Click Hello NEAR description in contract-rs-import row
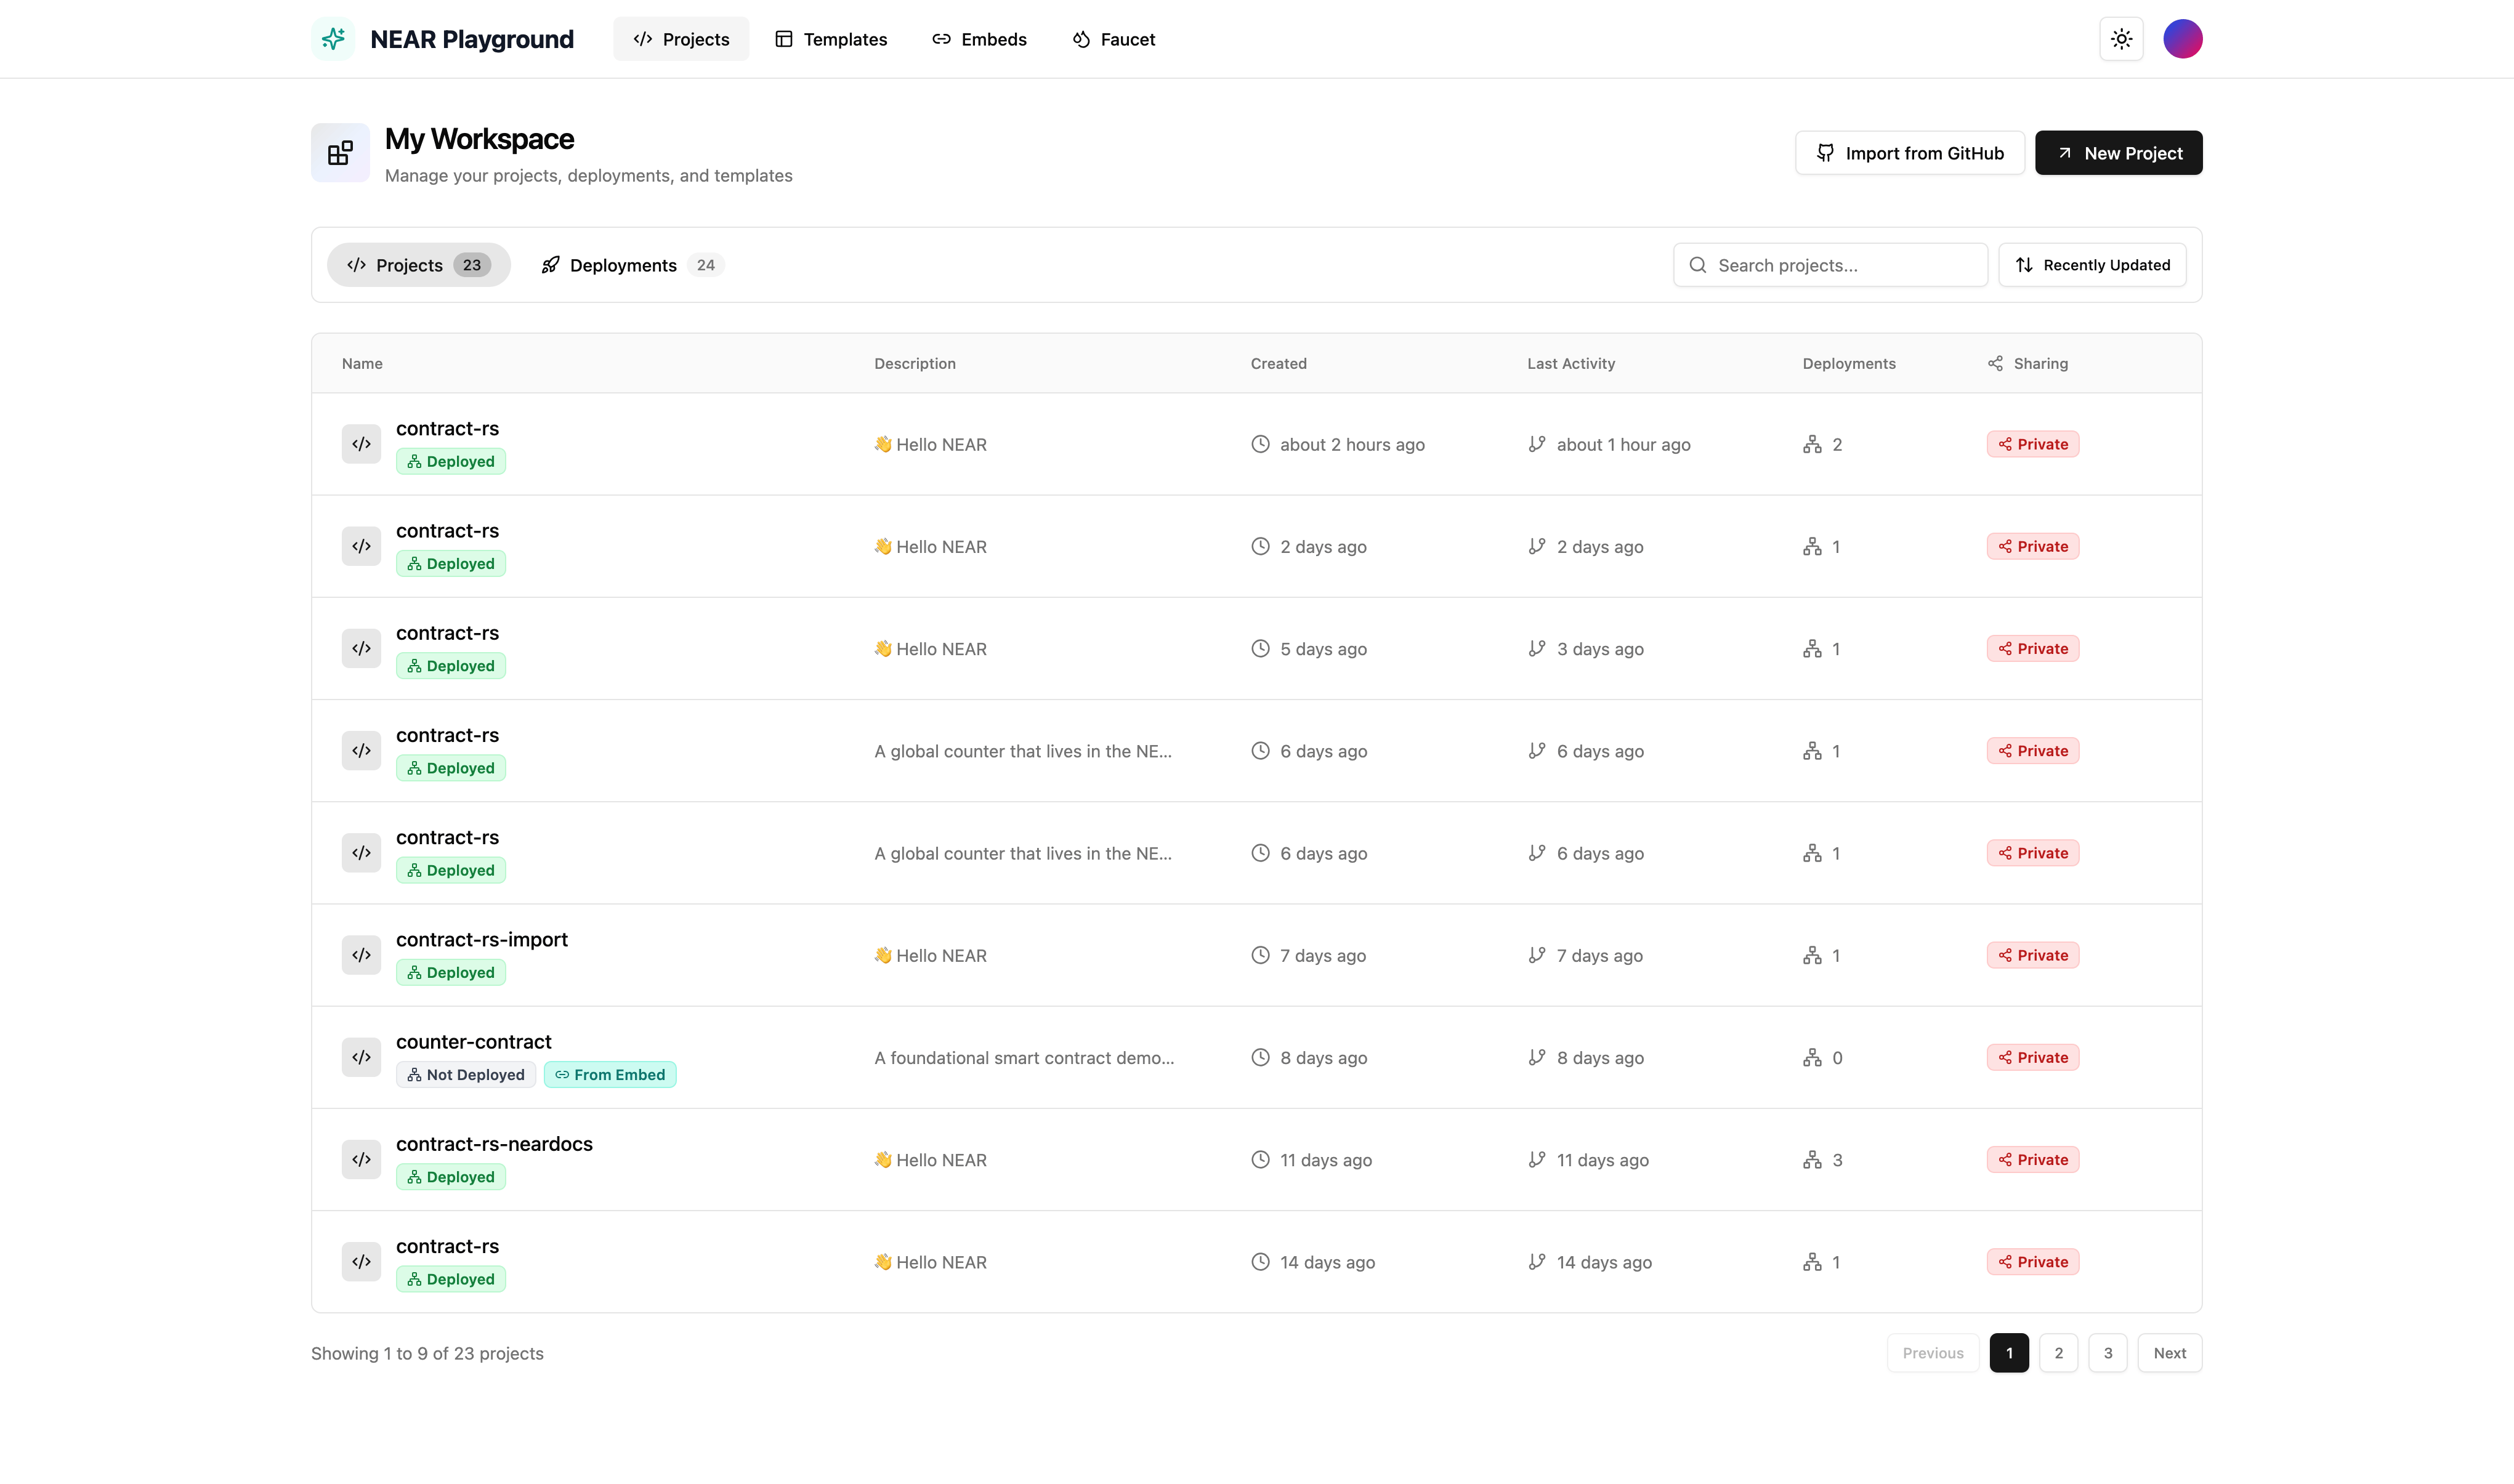Screen dimensions: 2514x1484 click(x=930, y=955)
